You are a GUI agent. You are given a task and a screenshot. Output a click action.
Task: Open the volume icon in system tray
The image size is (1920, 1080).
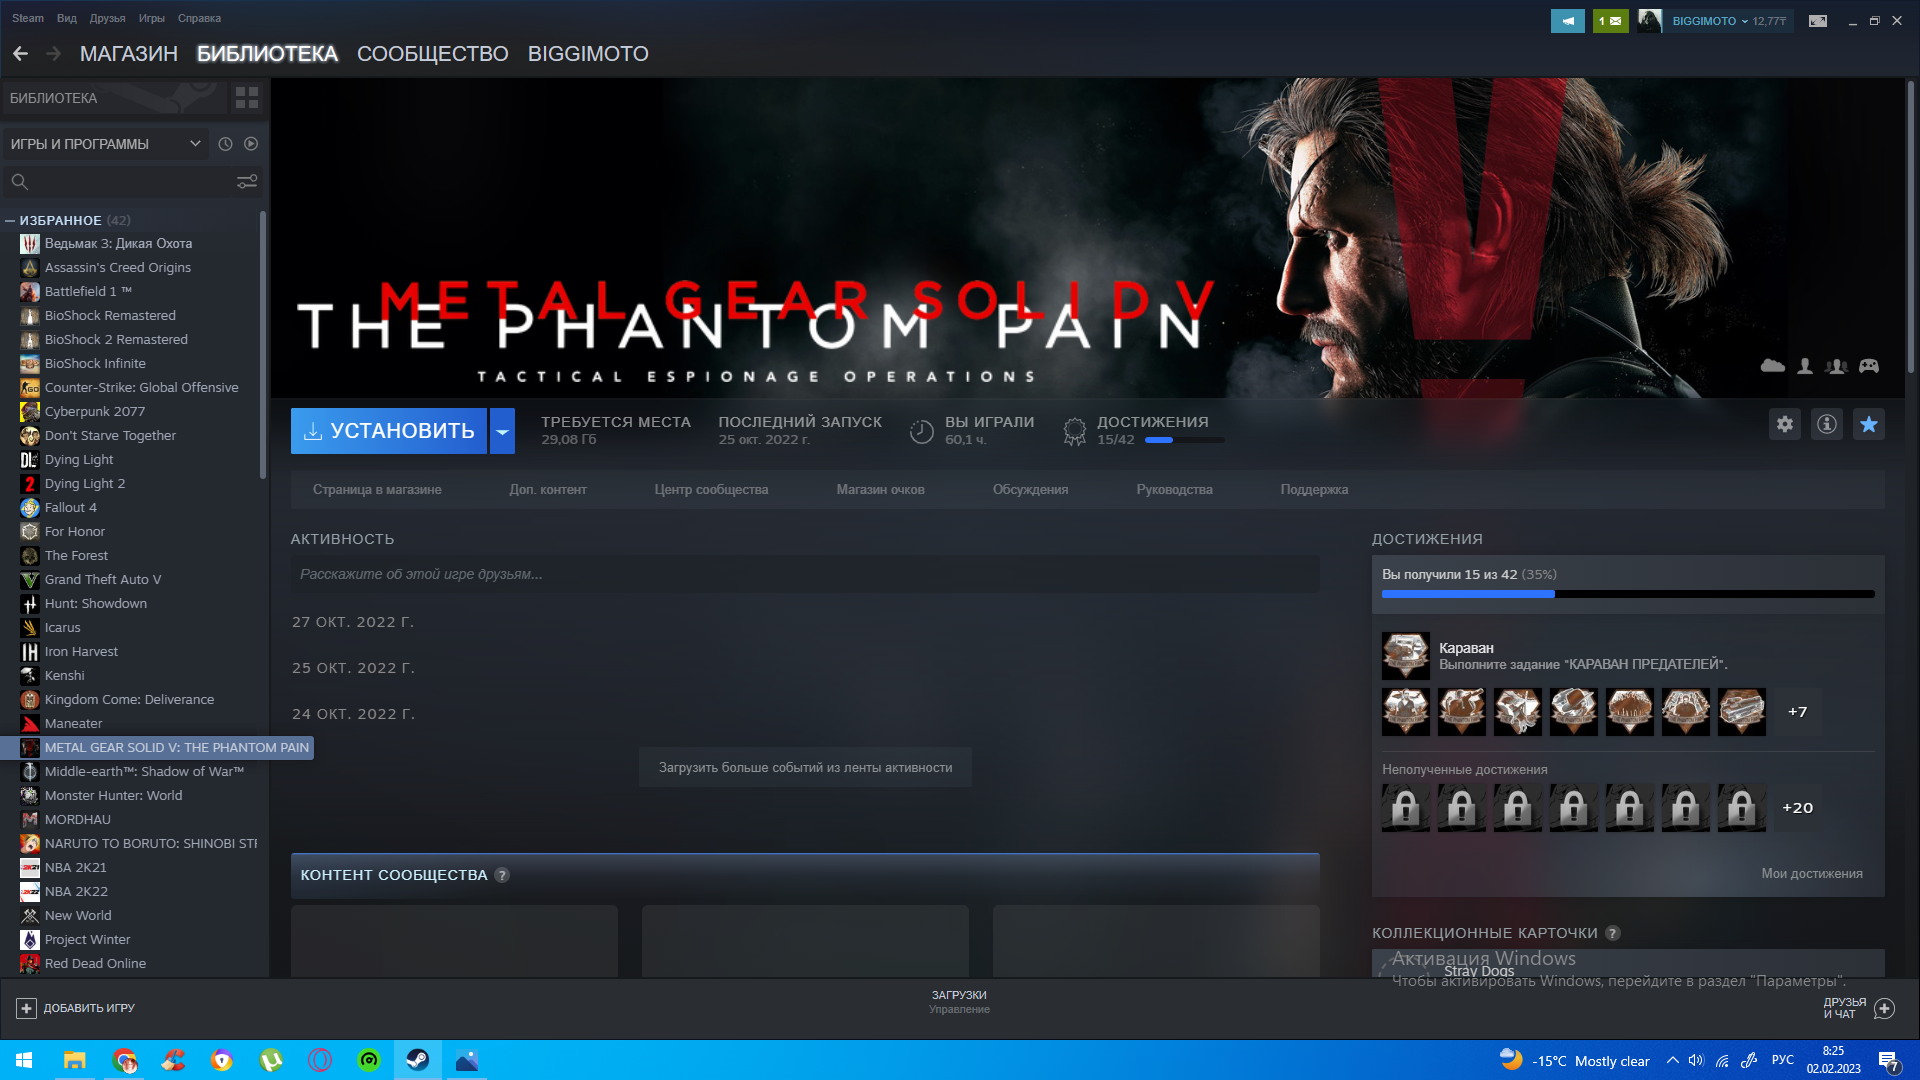point(1696,1061)
